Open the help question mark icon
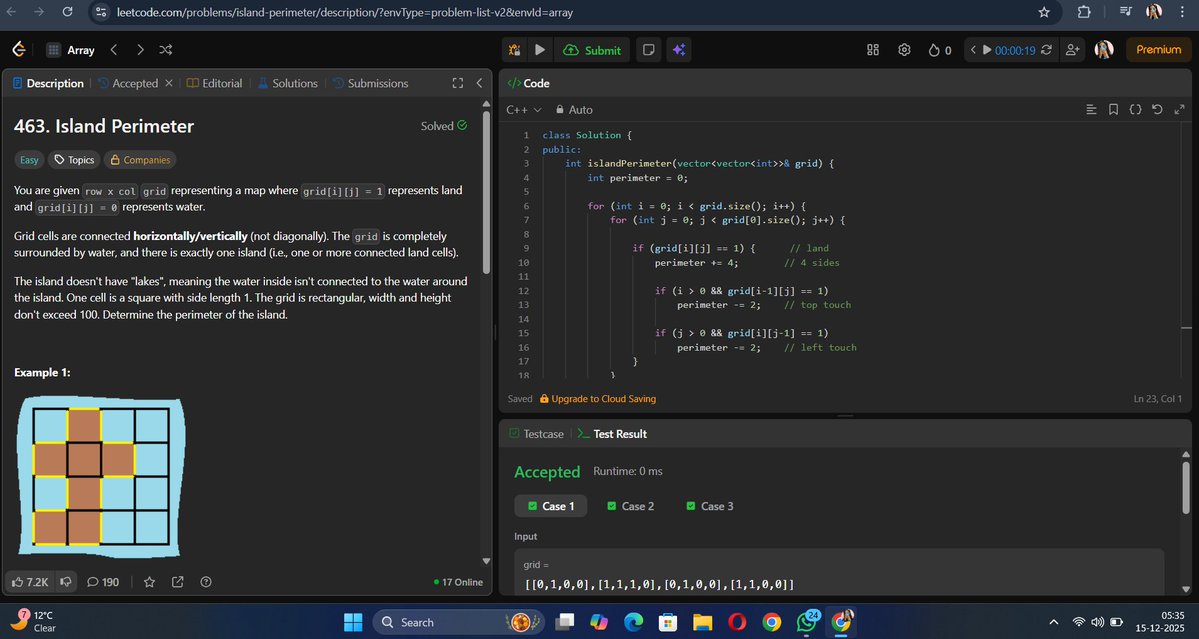 [x=206, y=582]
